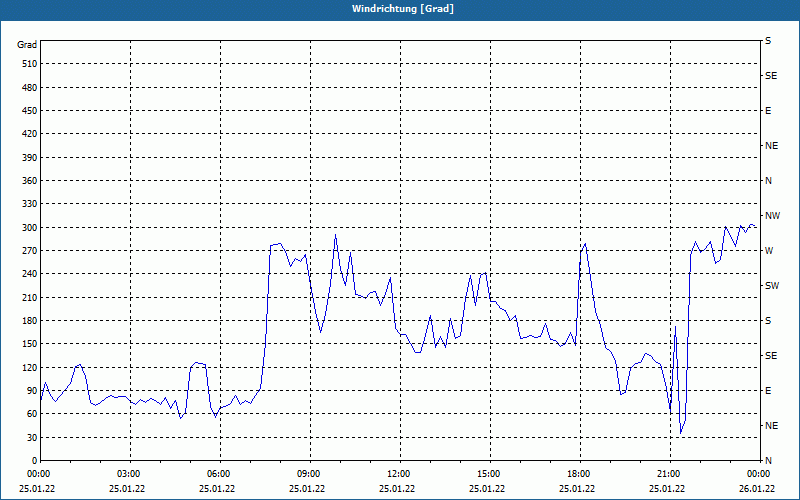Screen dimensions: 800x500
Task: Select the 240 value on the degree axis
Action: pos(30,274)
